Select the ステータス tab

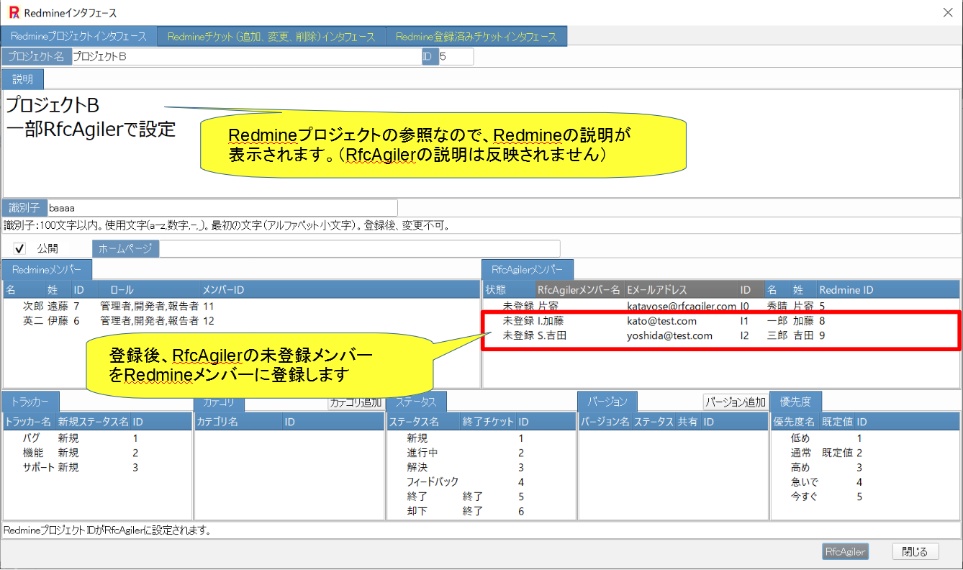tap(416, 402)
